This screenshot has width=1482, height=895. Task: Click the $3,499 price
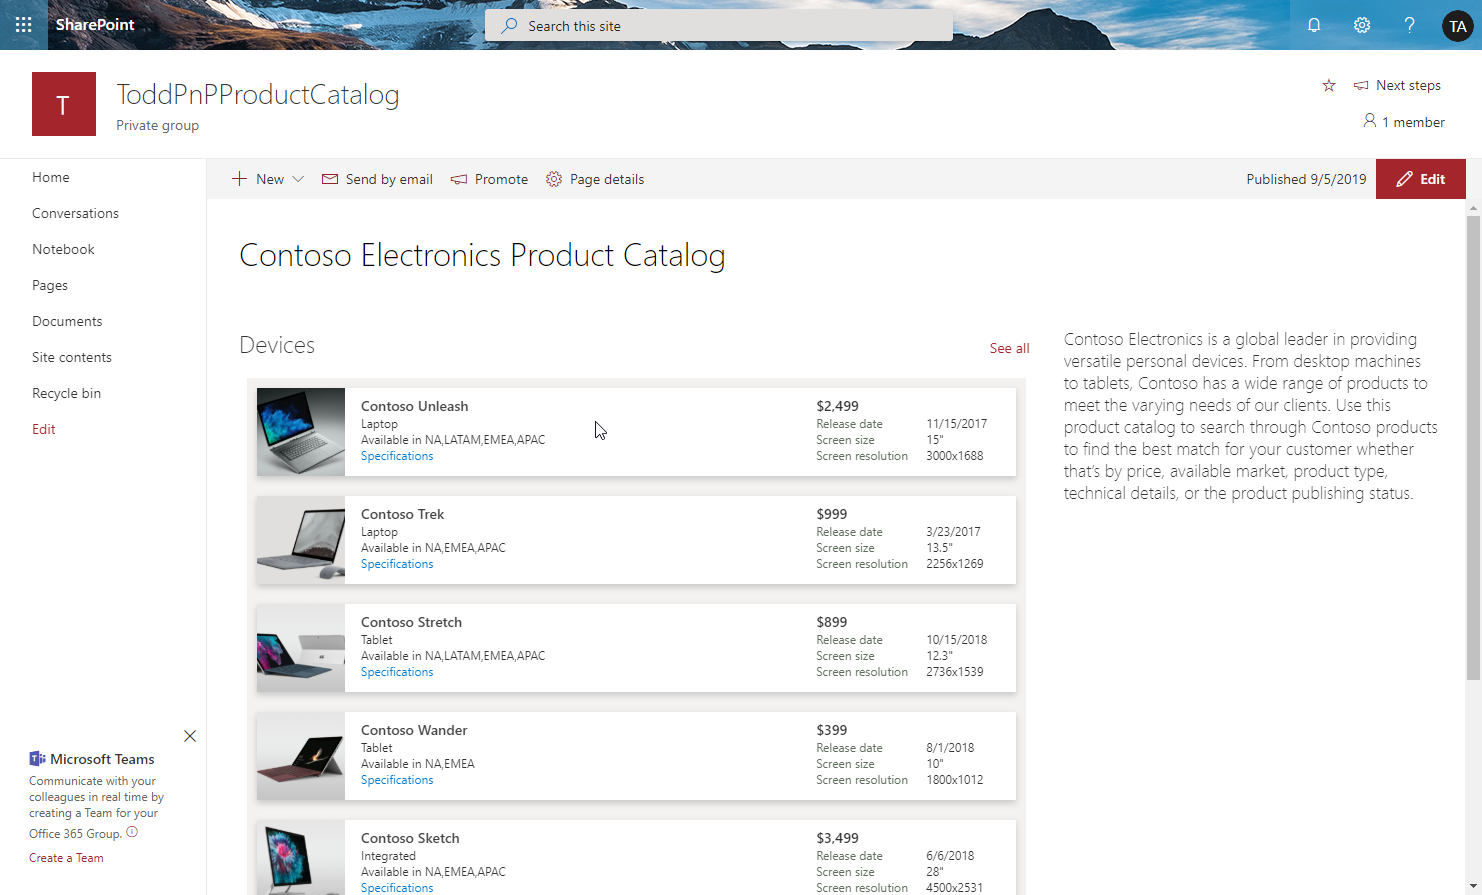click(837, 838)
